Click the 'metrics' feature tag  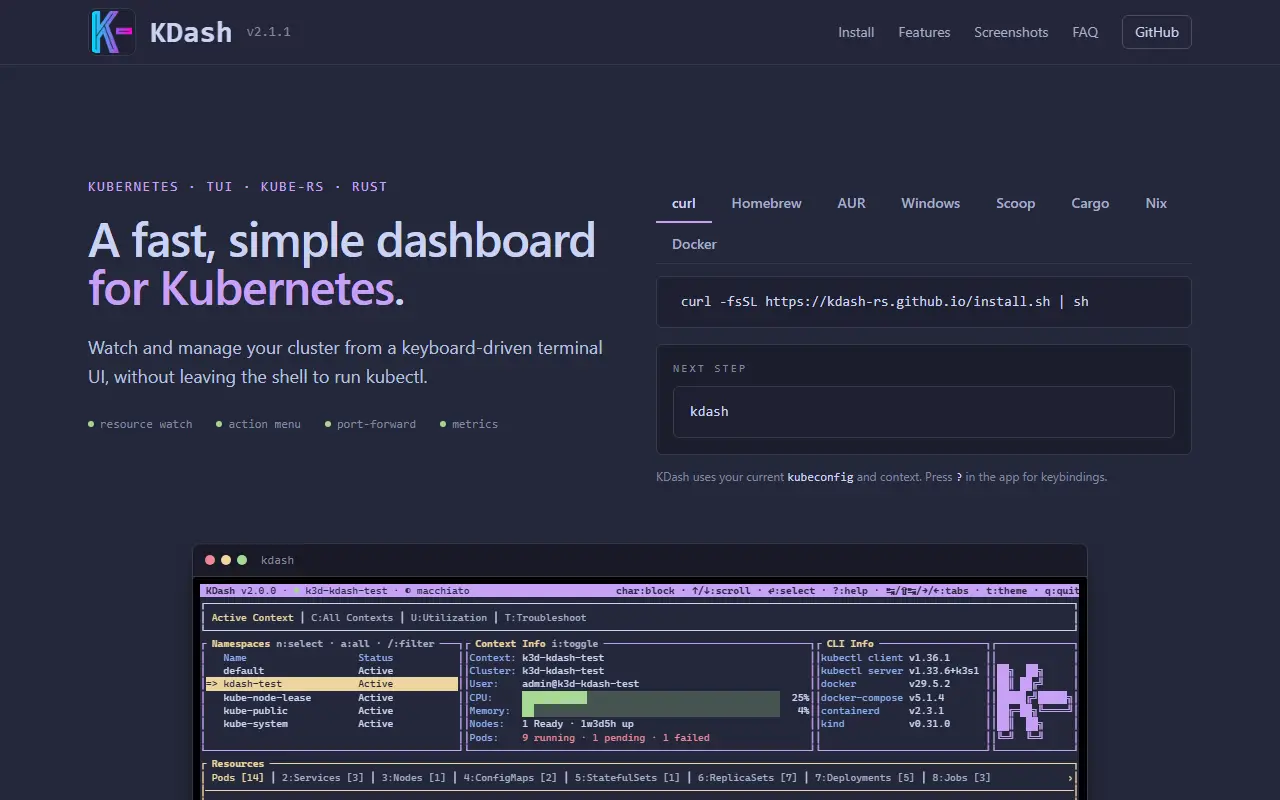pos(469,424)
